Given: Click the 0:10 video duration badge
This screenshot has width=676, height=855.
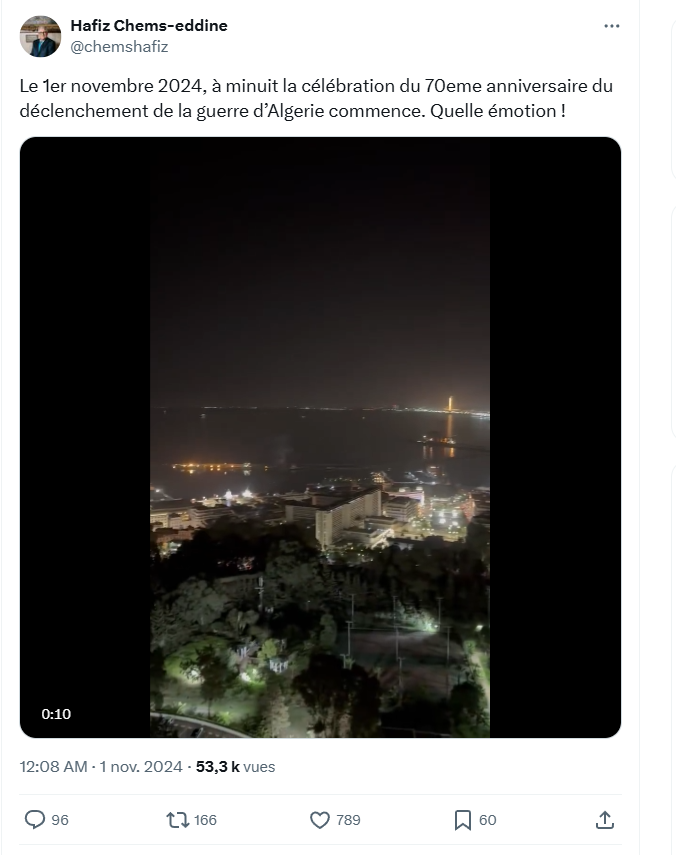Looking at the screenshot, I should [56, 714].
